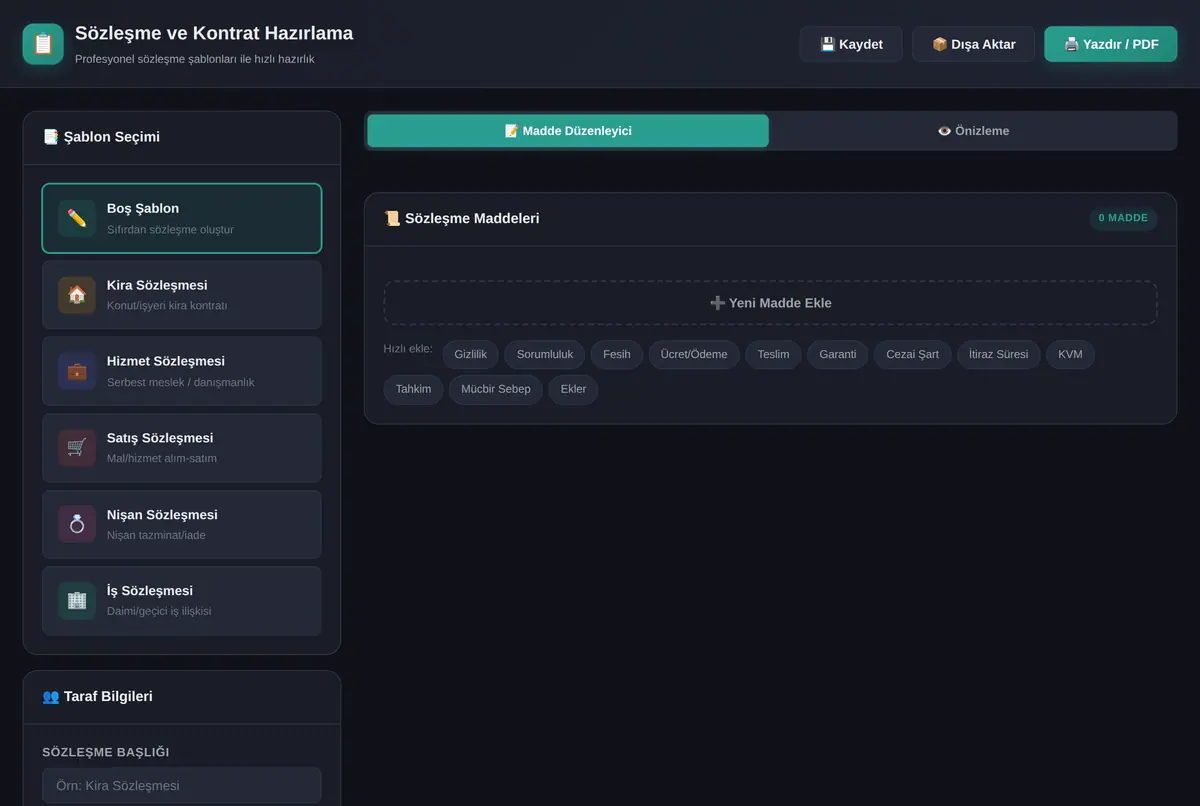
Task: Select the Nişan Sözleşmesi template title
Action: [162, 515]
